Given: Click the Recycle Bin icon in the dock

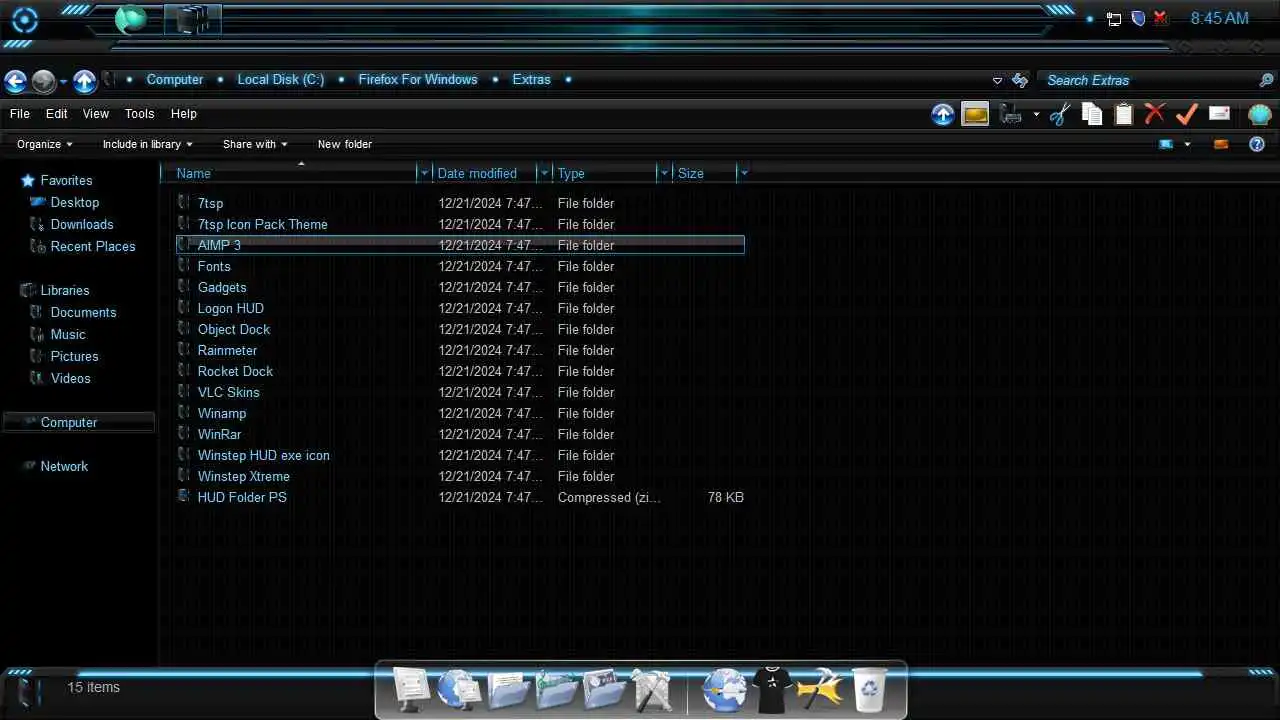Looking at the screenshot, I should pyautogui.click(x=869, y=689).
